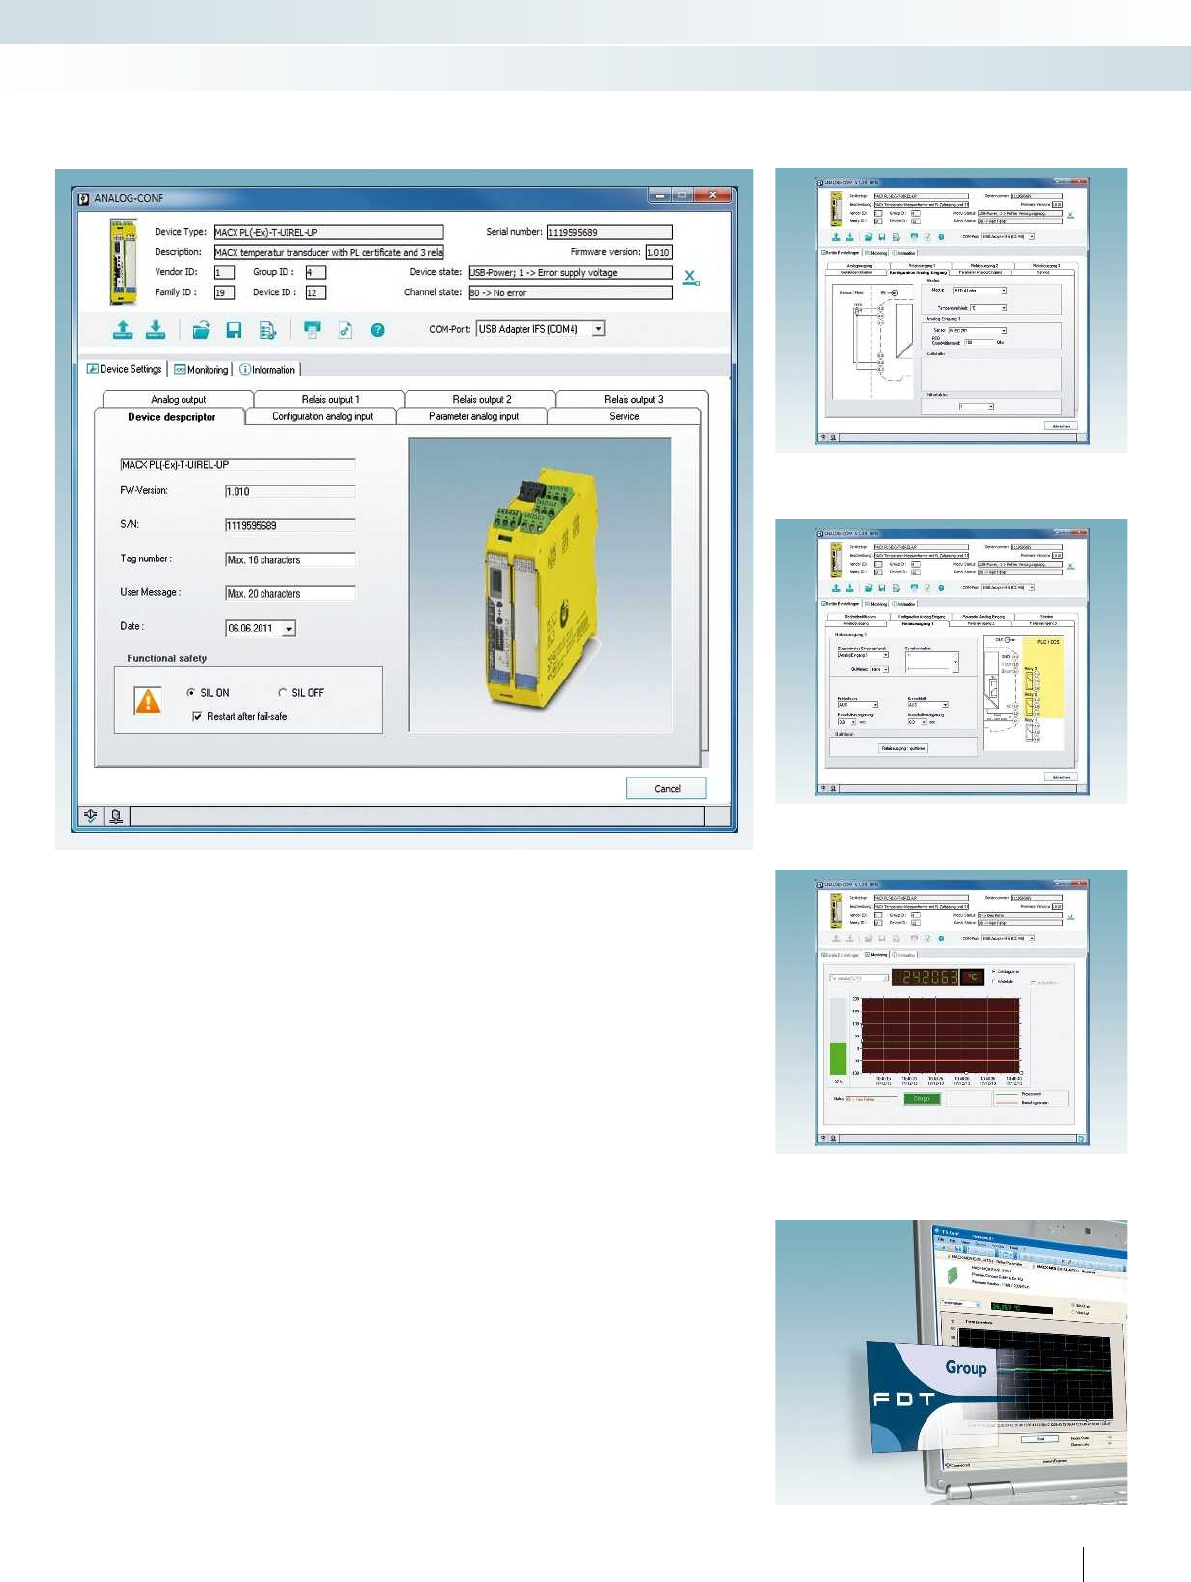
Task: Open the COM-Port dropdown list
Action: pyautogui.click(x=598, y=329)
